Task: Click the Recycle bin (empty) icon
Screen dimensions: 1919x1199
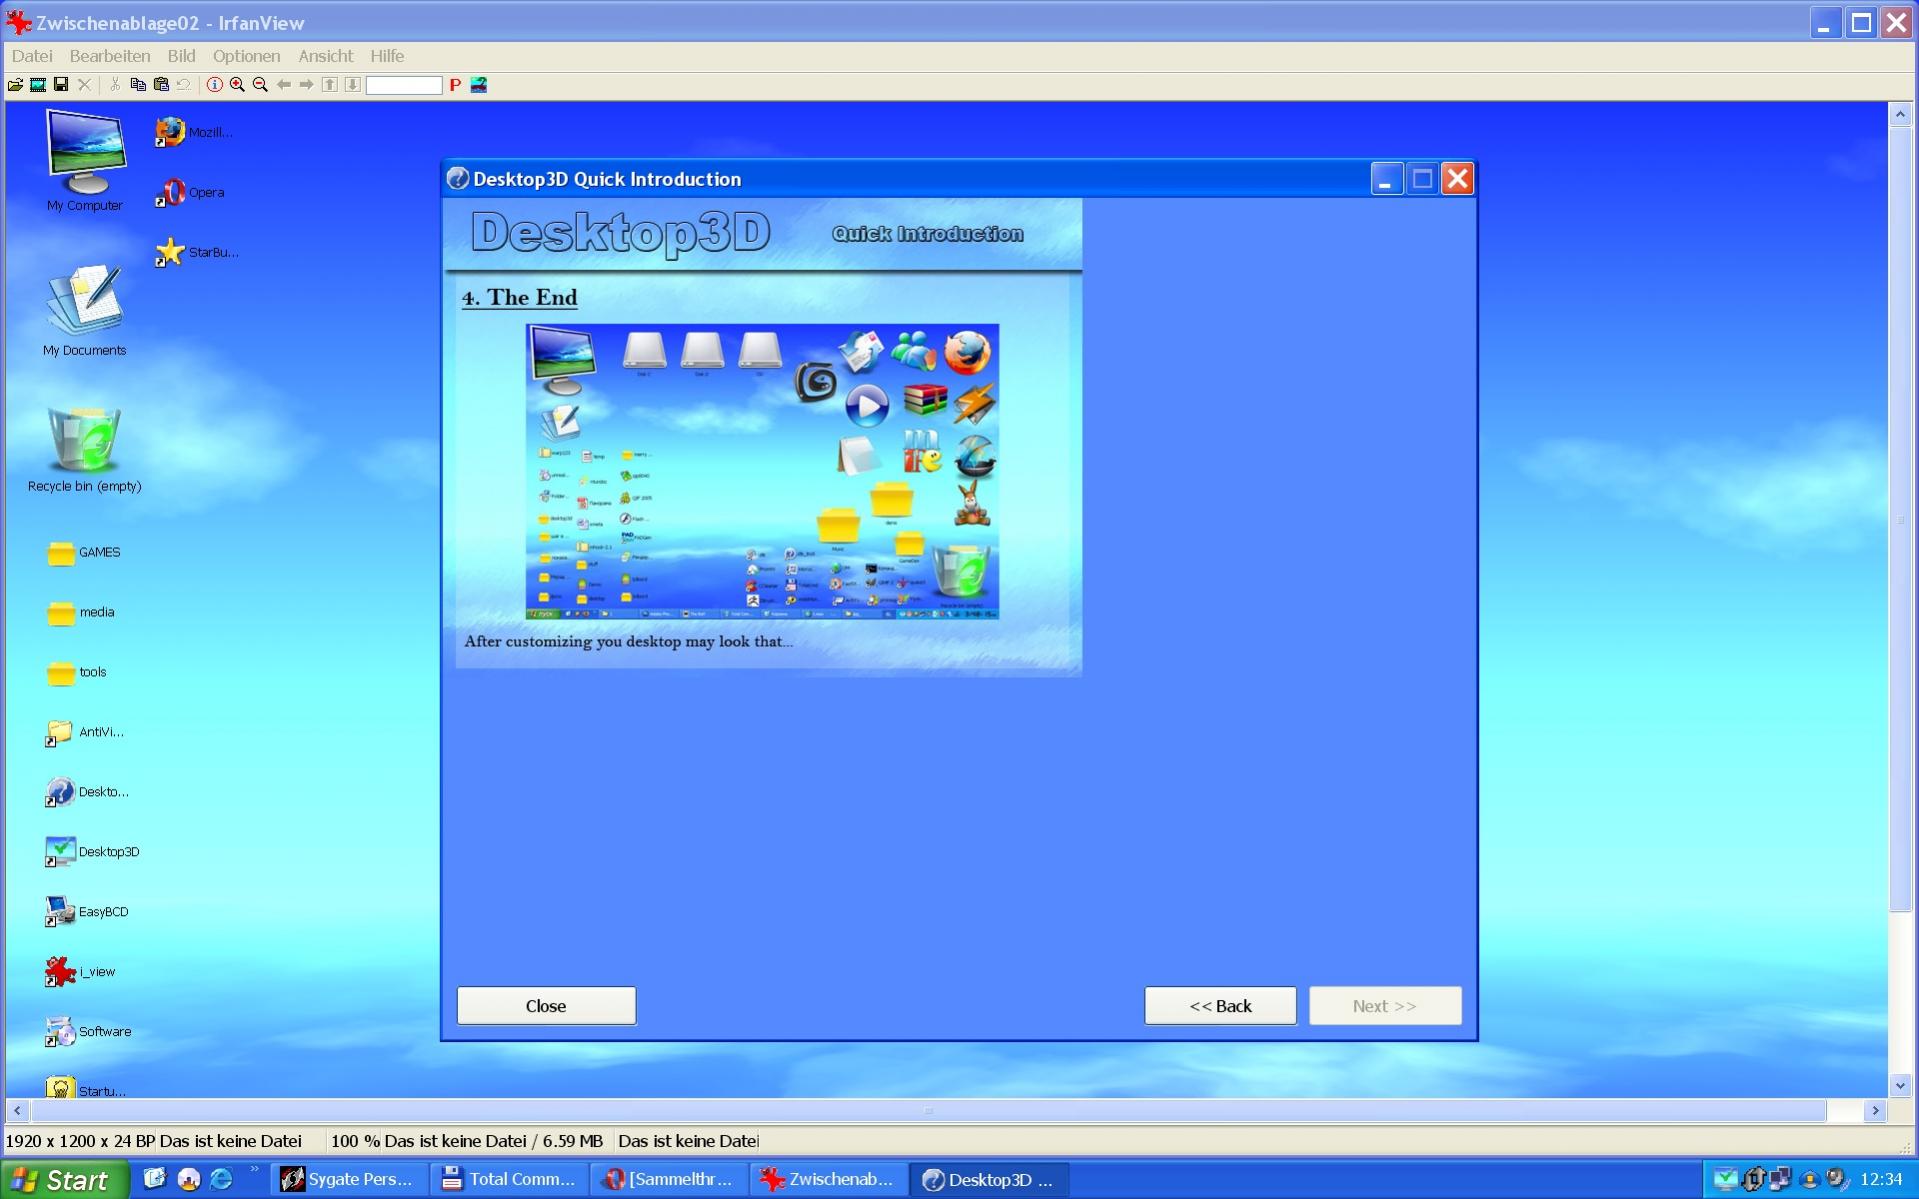Action: coord(85,450)
